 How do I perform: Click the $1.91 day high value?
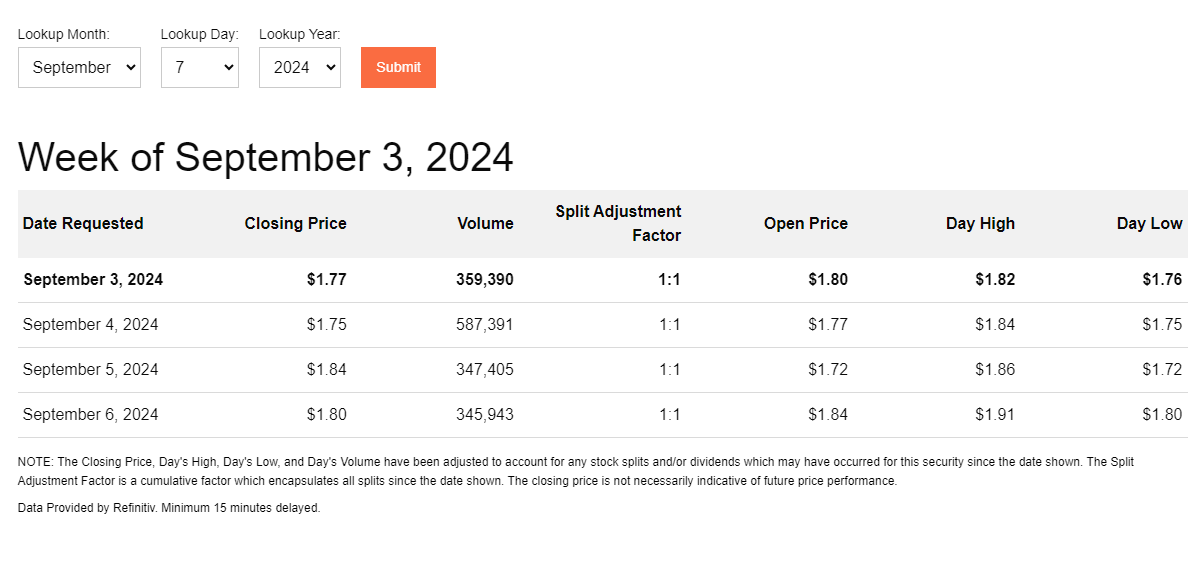[x=995, y=414]
